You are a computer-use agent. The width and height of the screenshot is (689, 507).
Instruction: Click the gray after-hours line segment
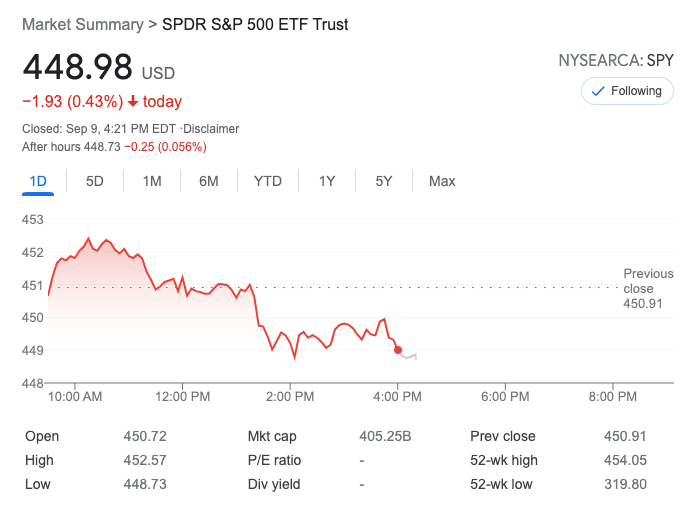click(409, 356)
